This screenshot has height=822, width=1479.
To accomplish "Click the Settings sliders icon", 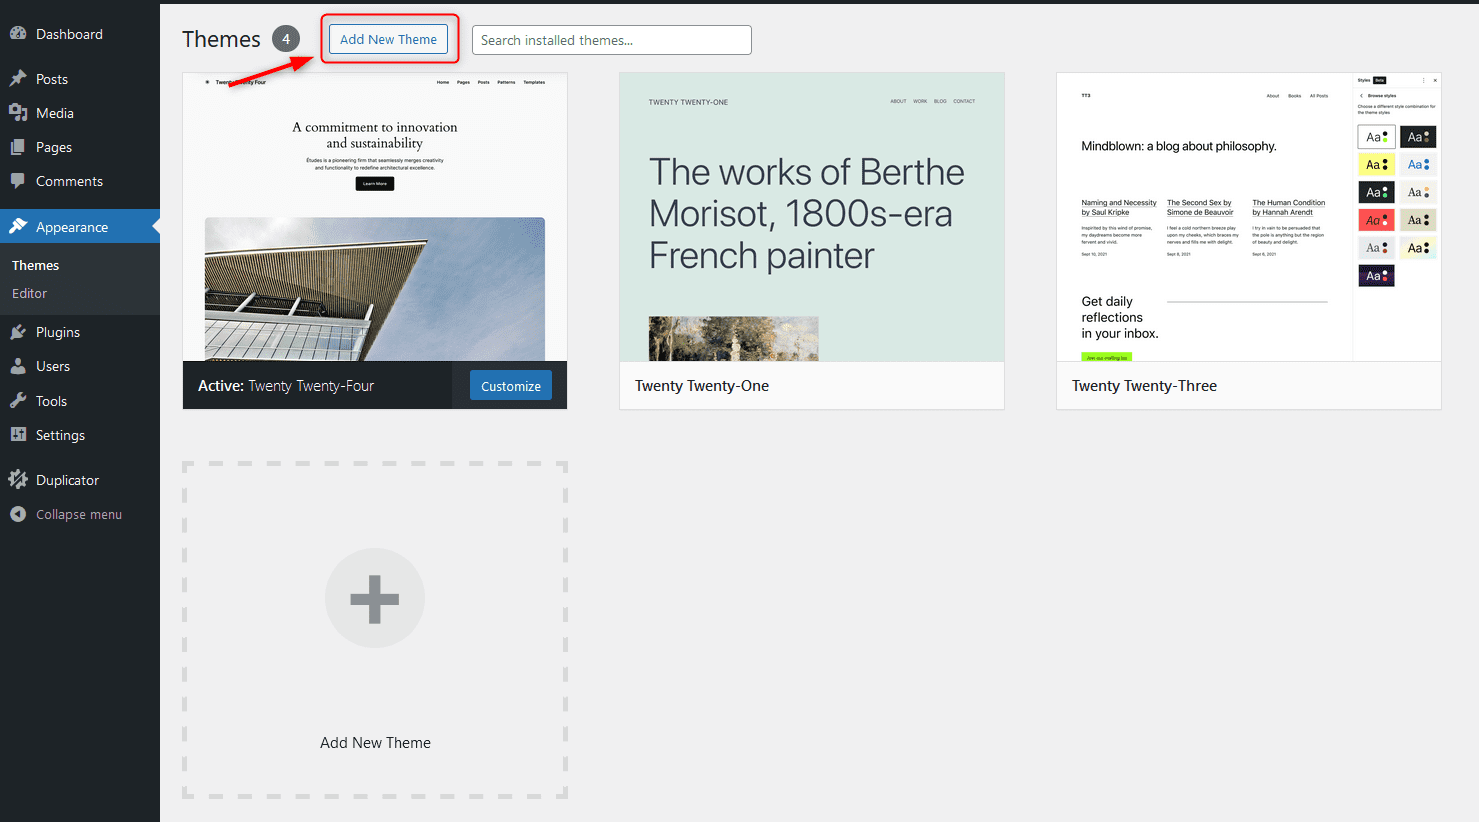I will tap(18, 435).
